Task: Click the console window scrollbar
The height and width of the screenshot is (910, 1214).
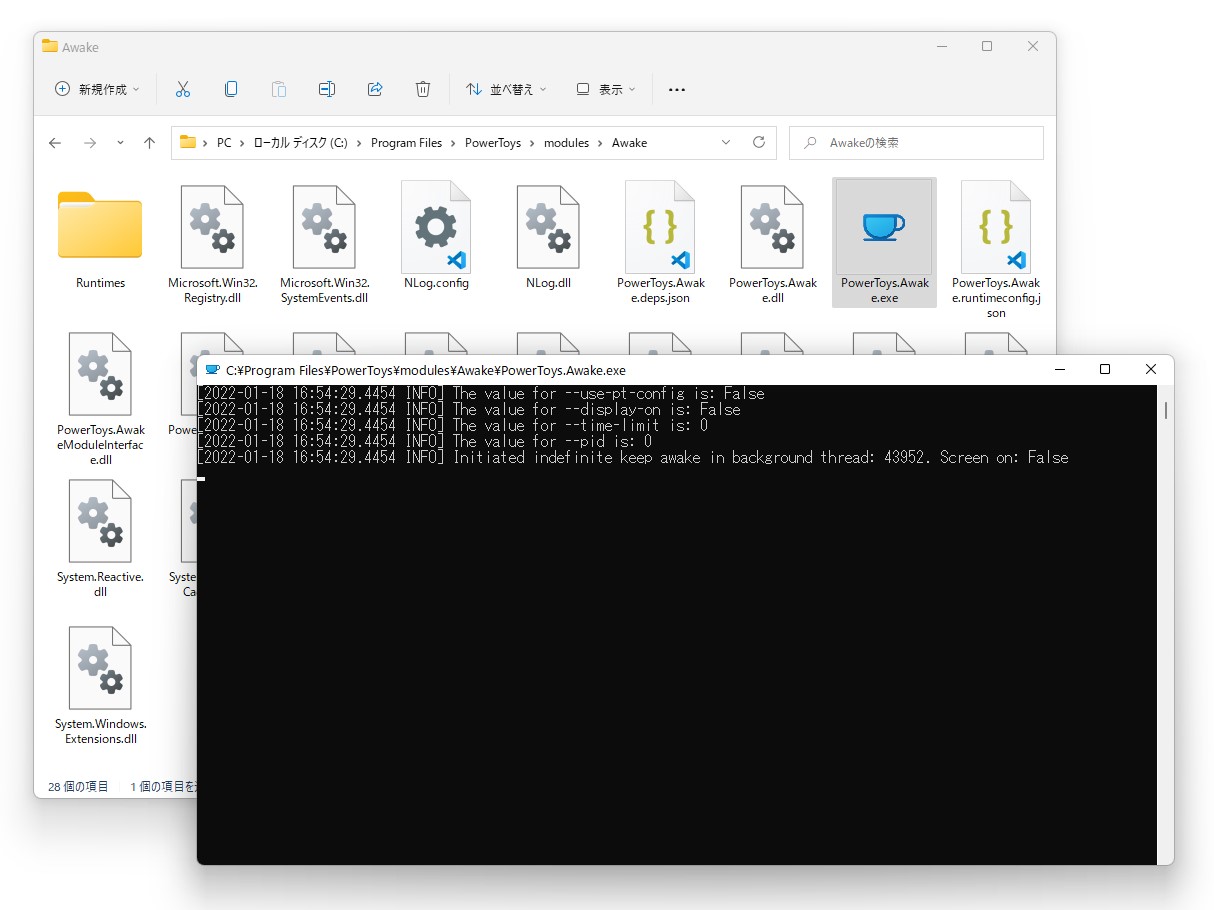Action: point(1164,410)
